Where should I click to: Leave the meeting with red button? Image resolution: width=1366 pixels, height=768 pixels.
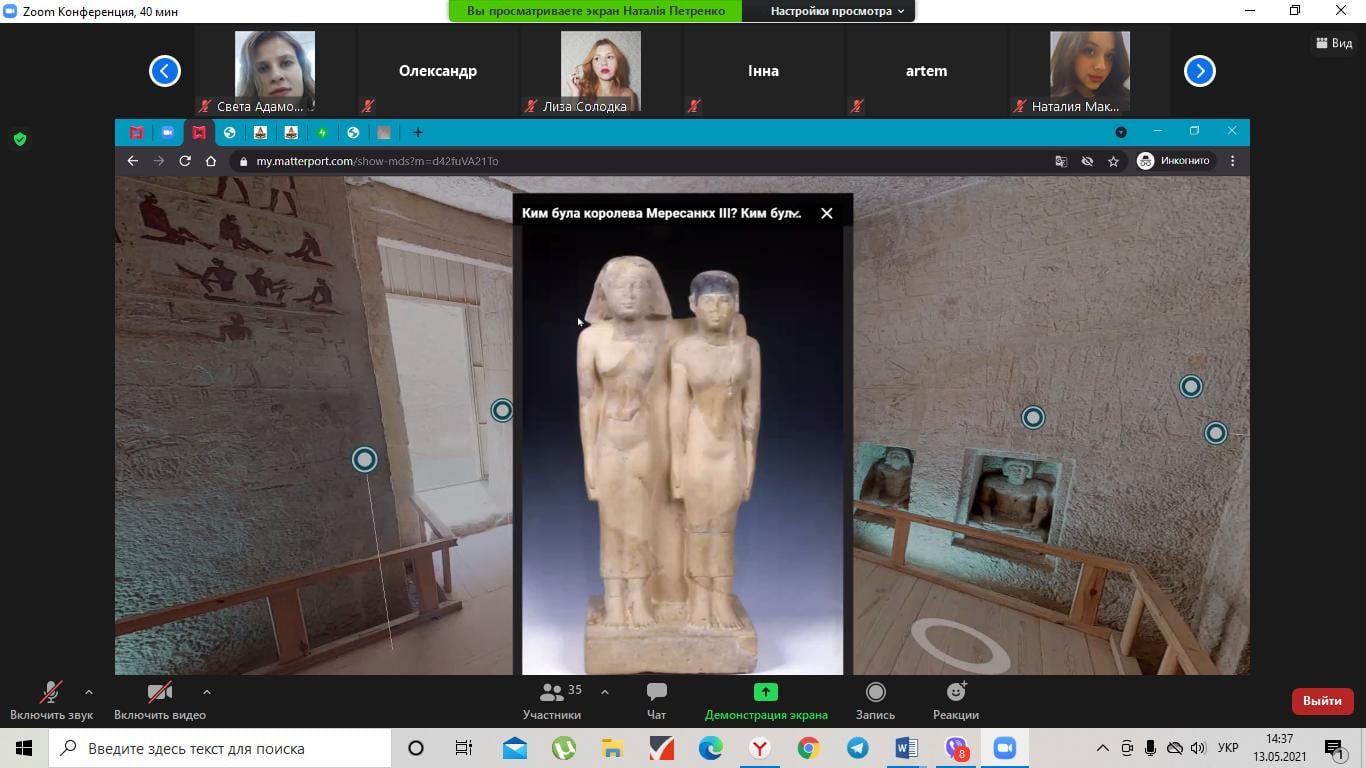point(1322,701)
